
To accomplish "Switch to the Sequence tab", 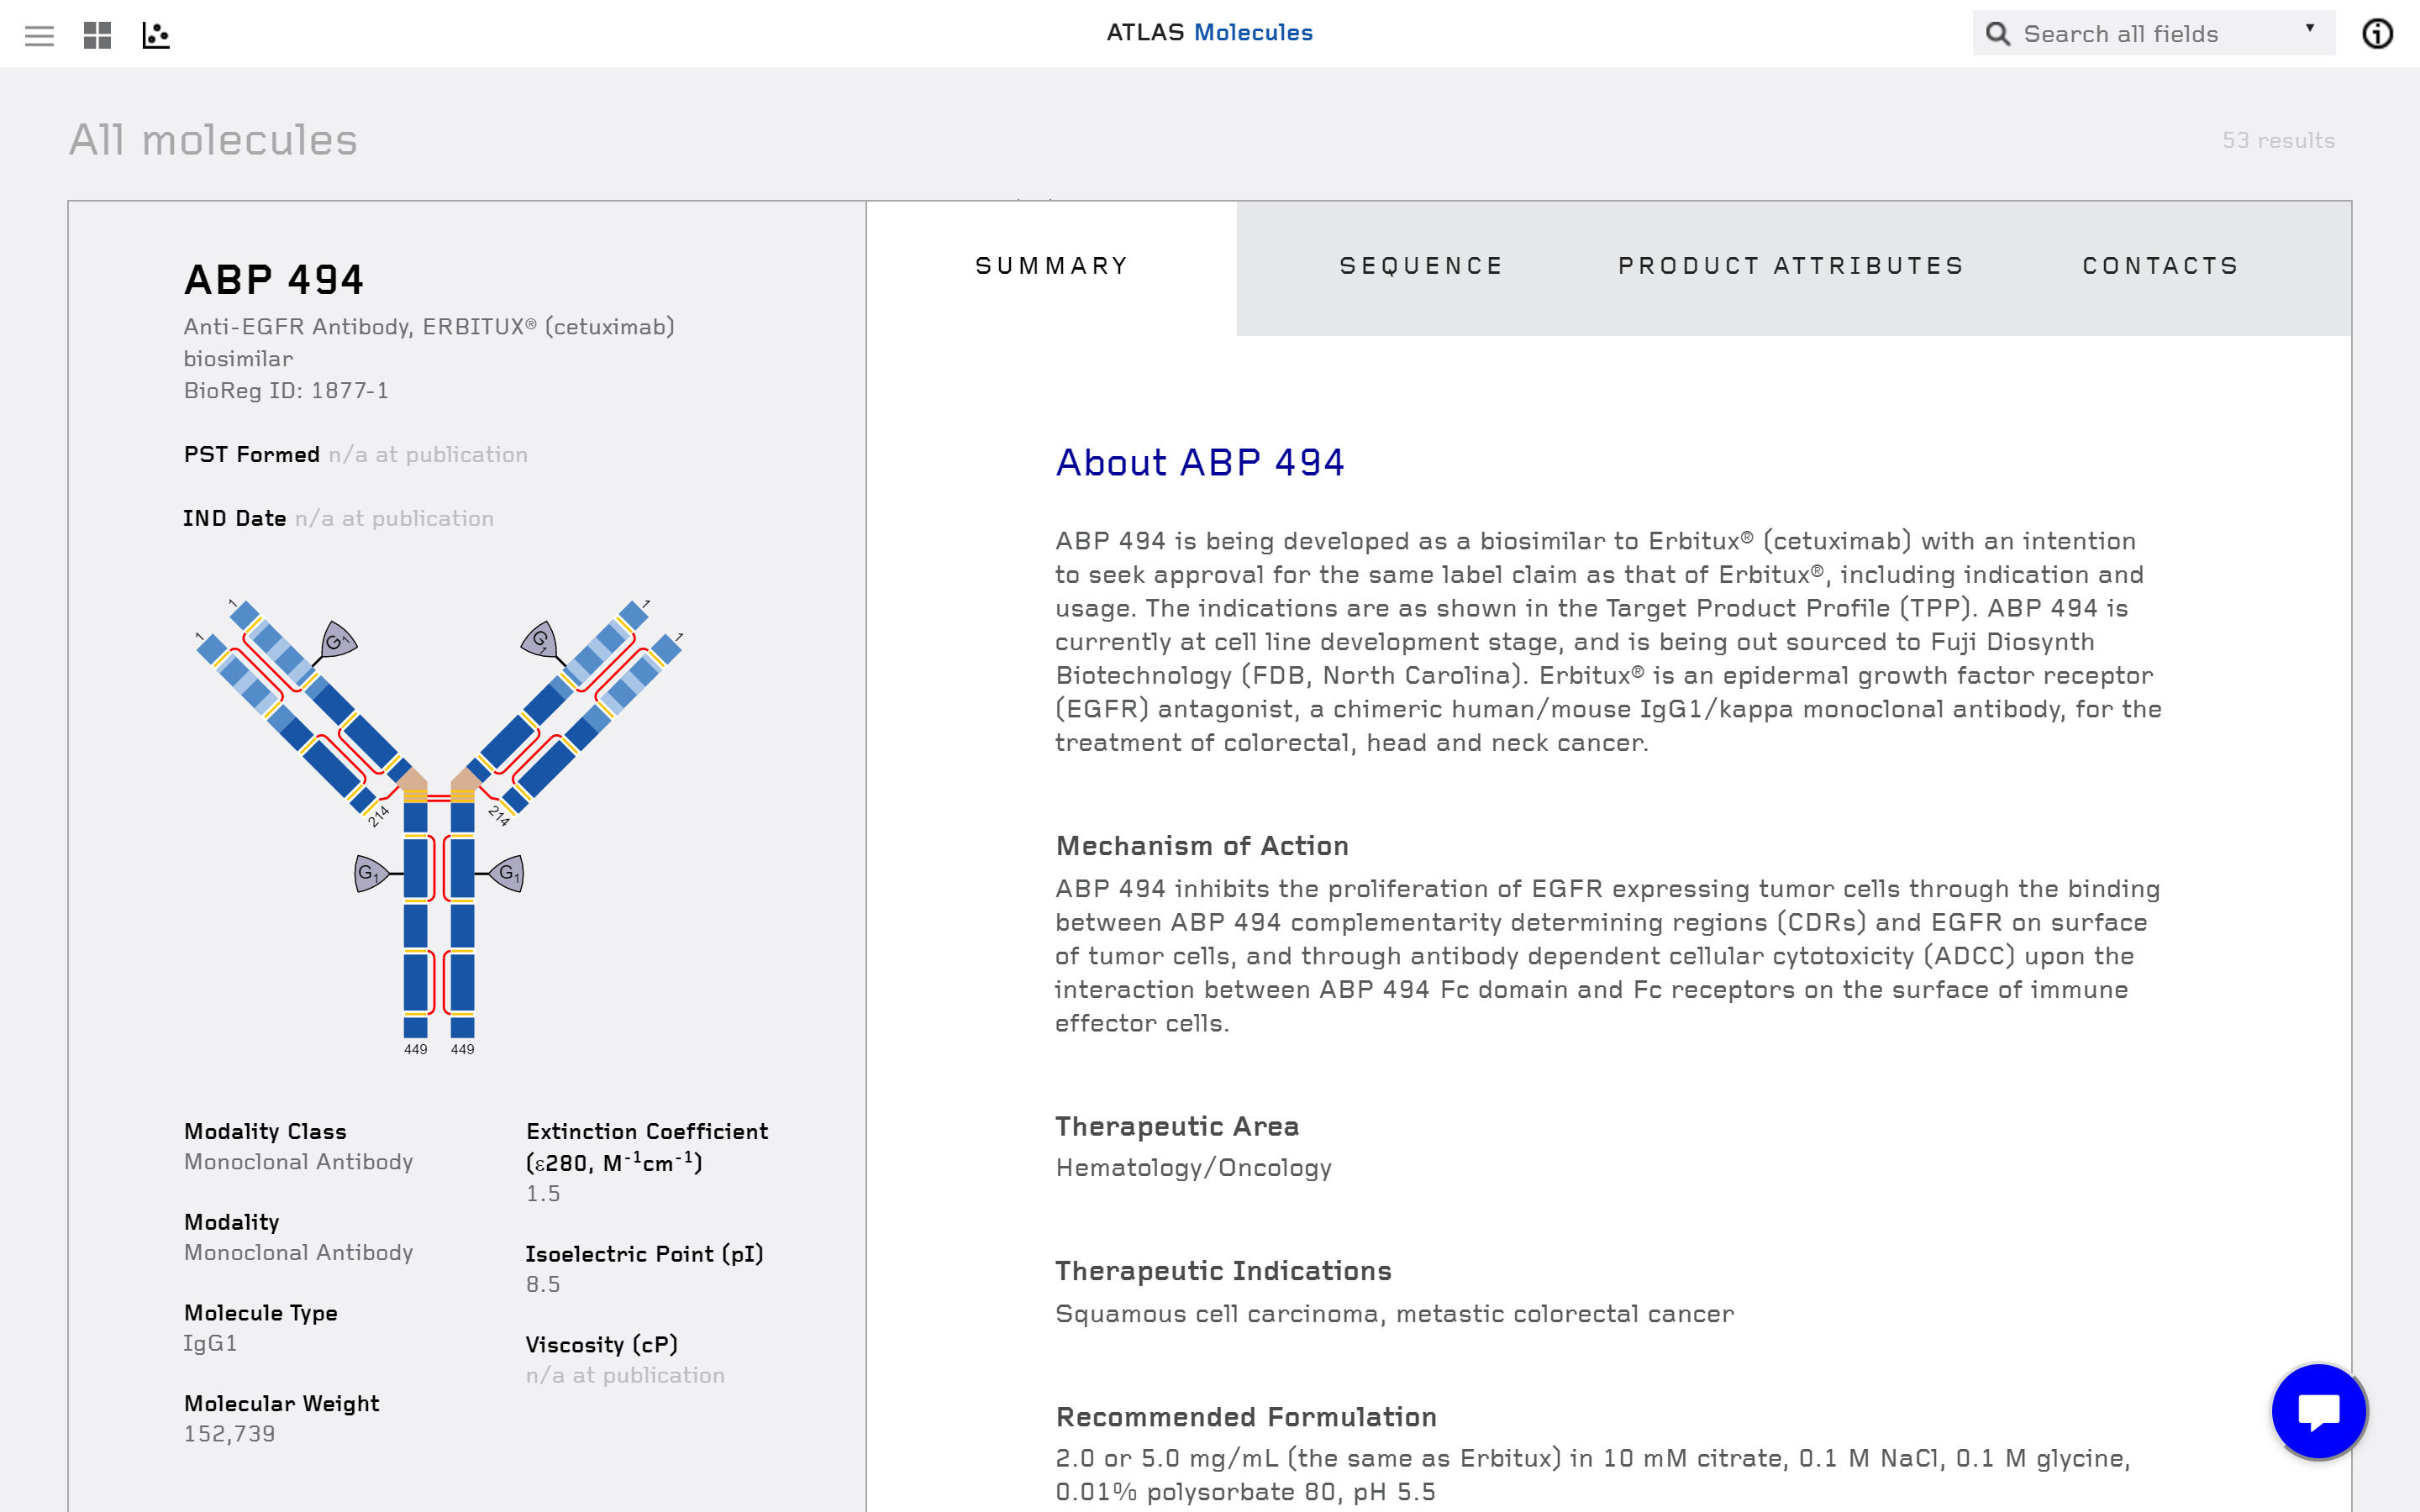I will 1421,265.
